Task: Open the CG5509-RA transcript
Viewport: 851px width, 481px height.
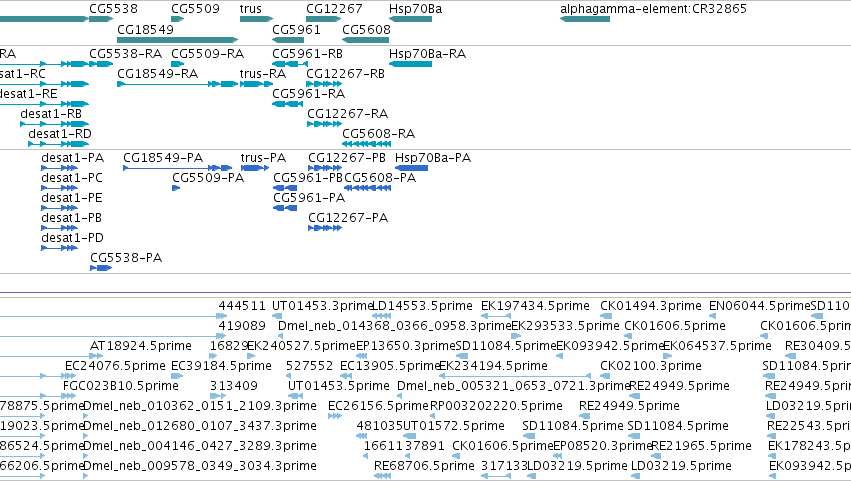Action: (208, 54)
